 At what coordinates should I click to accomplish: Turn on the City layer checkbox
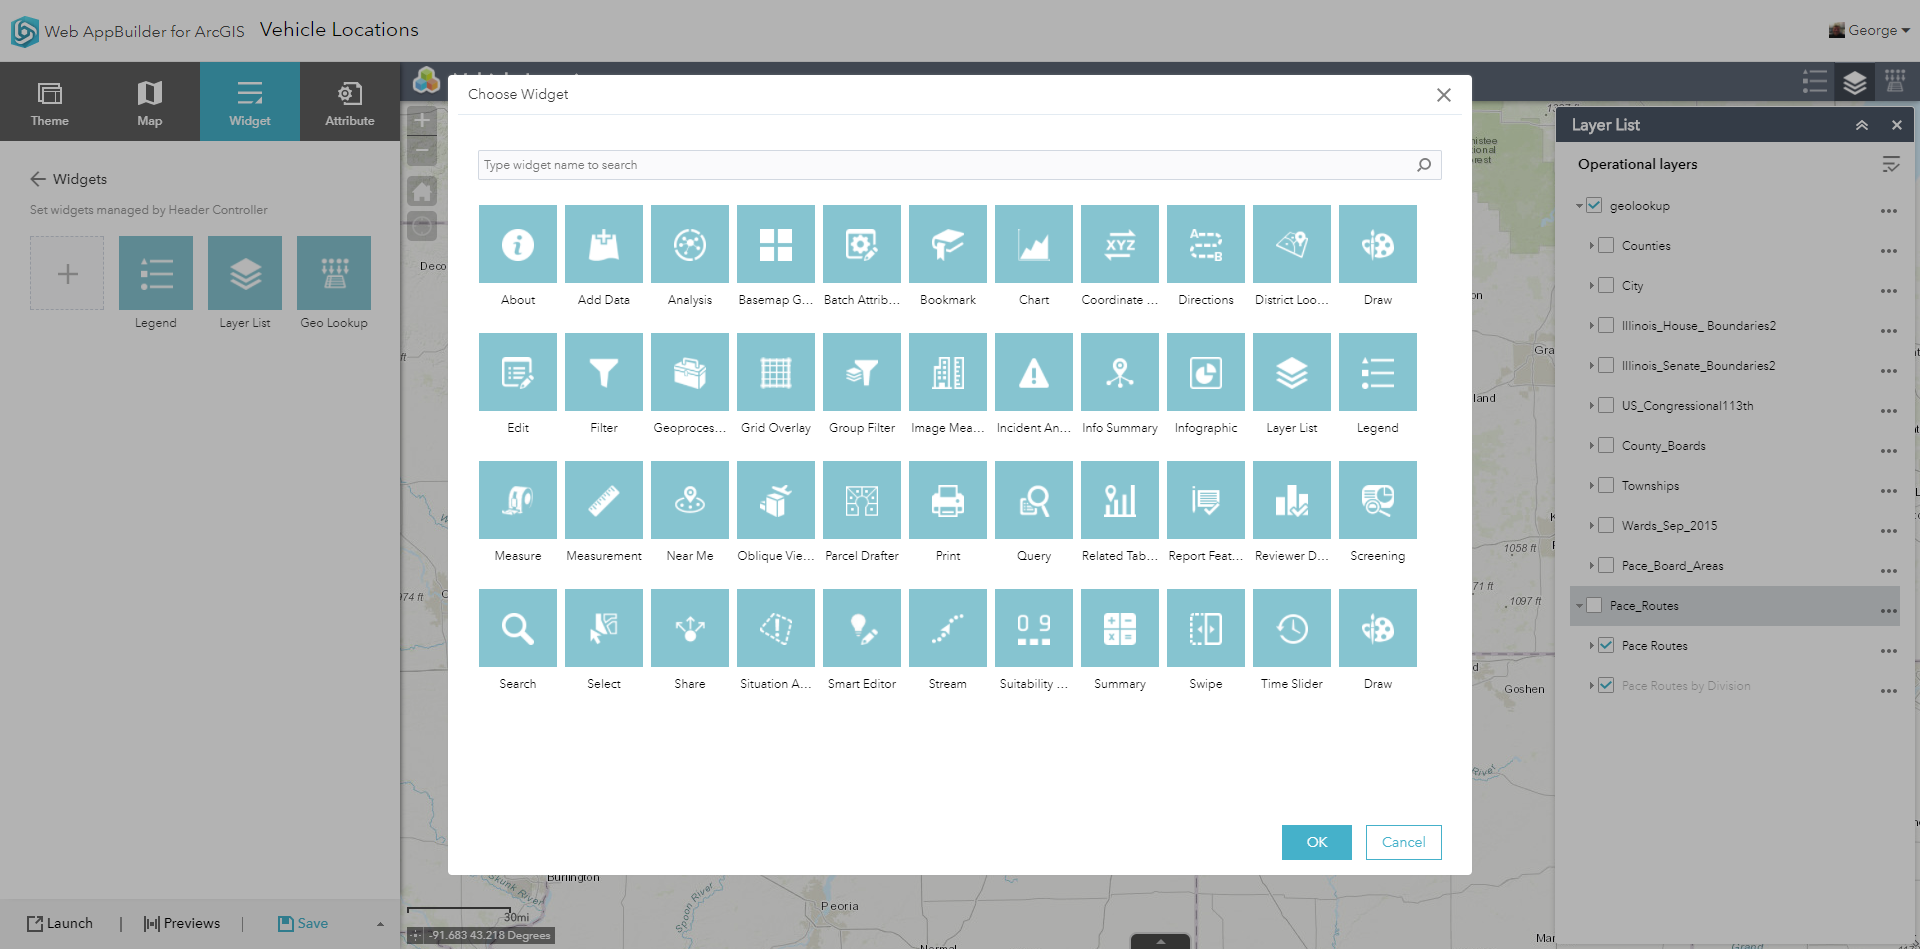click(1606, 285)
